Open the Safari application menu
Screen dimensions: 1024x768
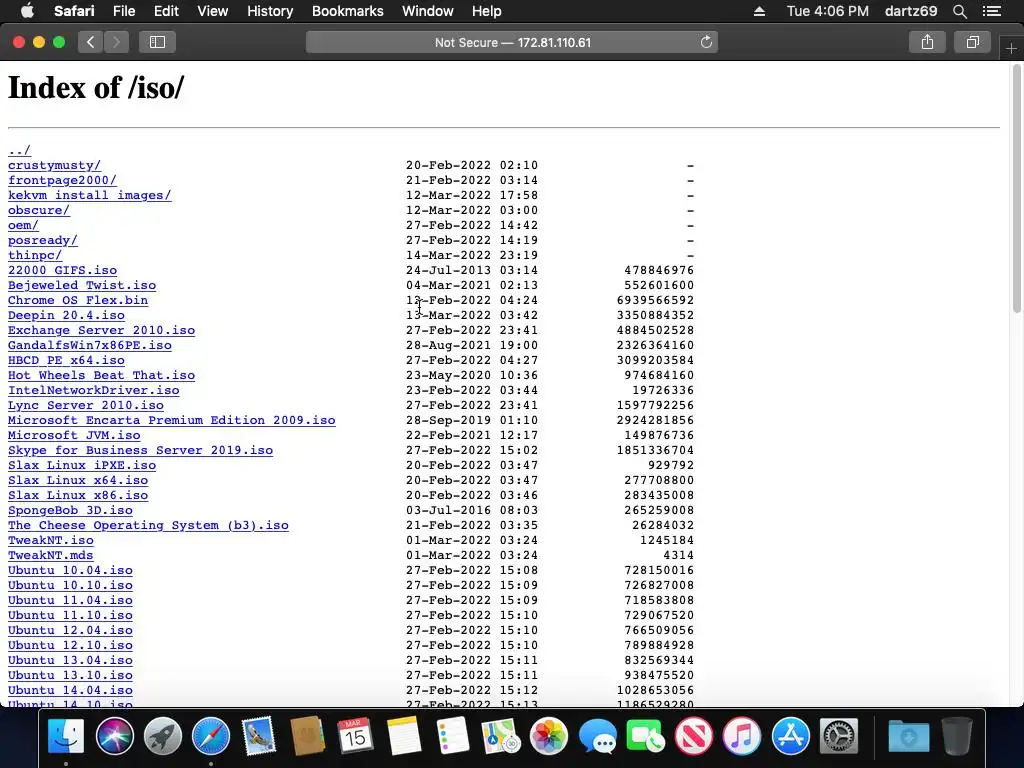tap(74, 11)
